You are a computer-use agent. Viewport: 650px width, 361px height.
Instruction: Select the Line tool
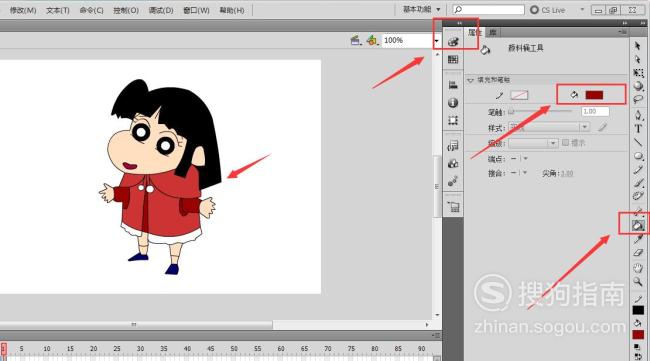point(638,143)
